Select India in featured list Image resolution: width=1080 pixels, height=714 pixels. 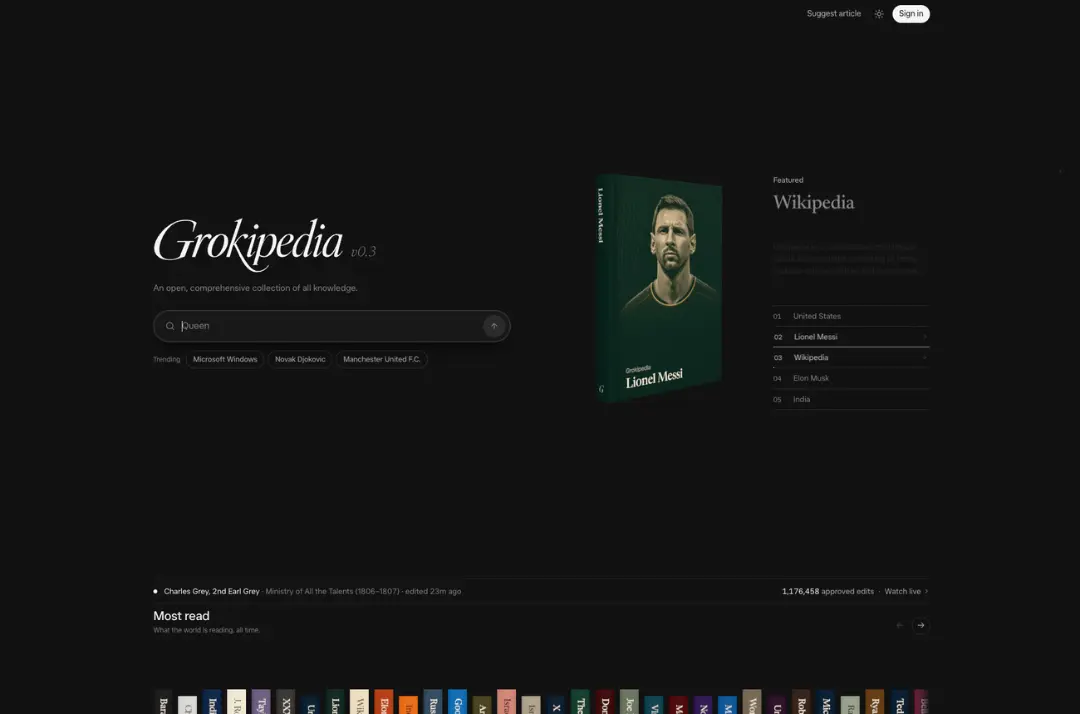[x=851, y=399]
